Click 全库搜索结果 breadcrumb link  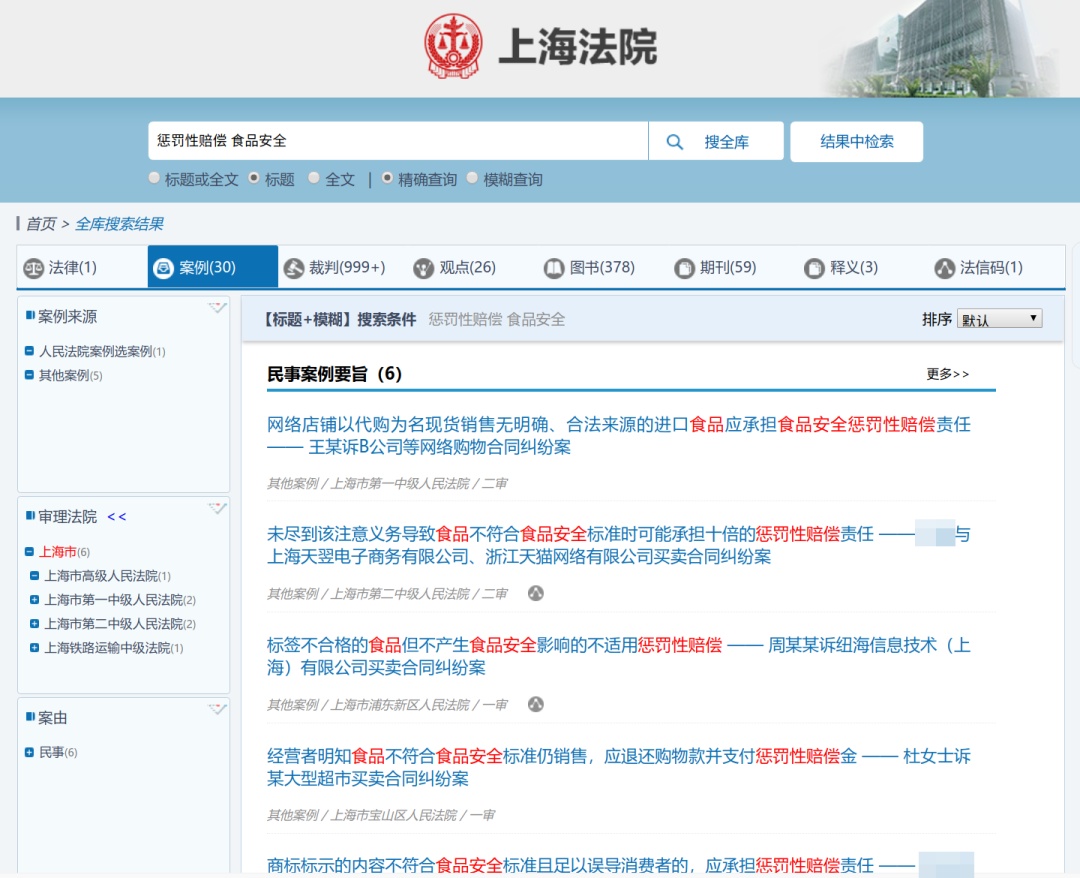pyautogui.click(x=119, y=224)
